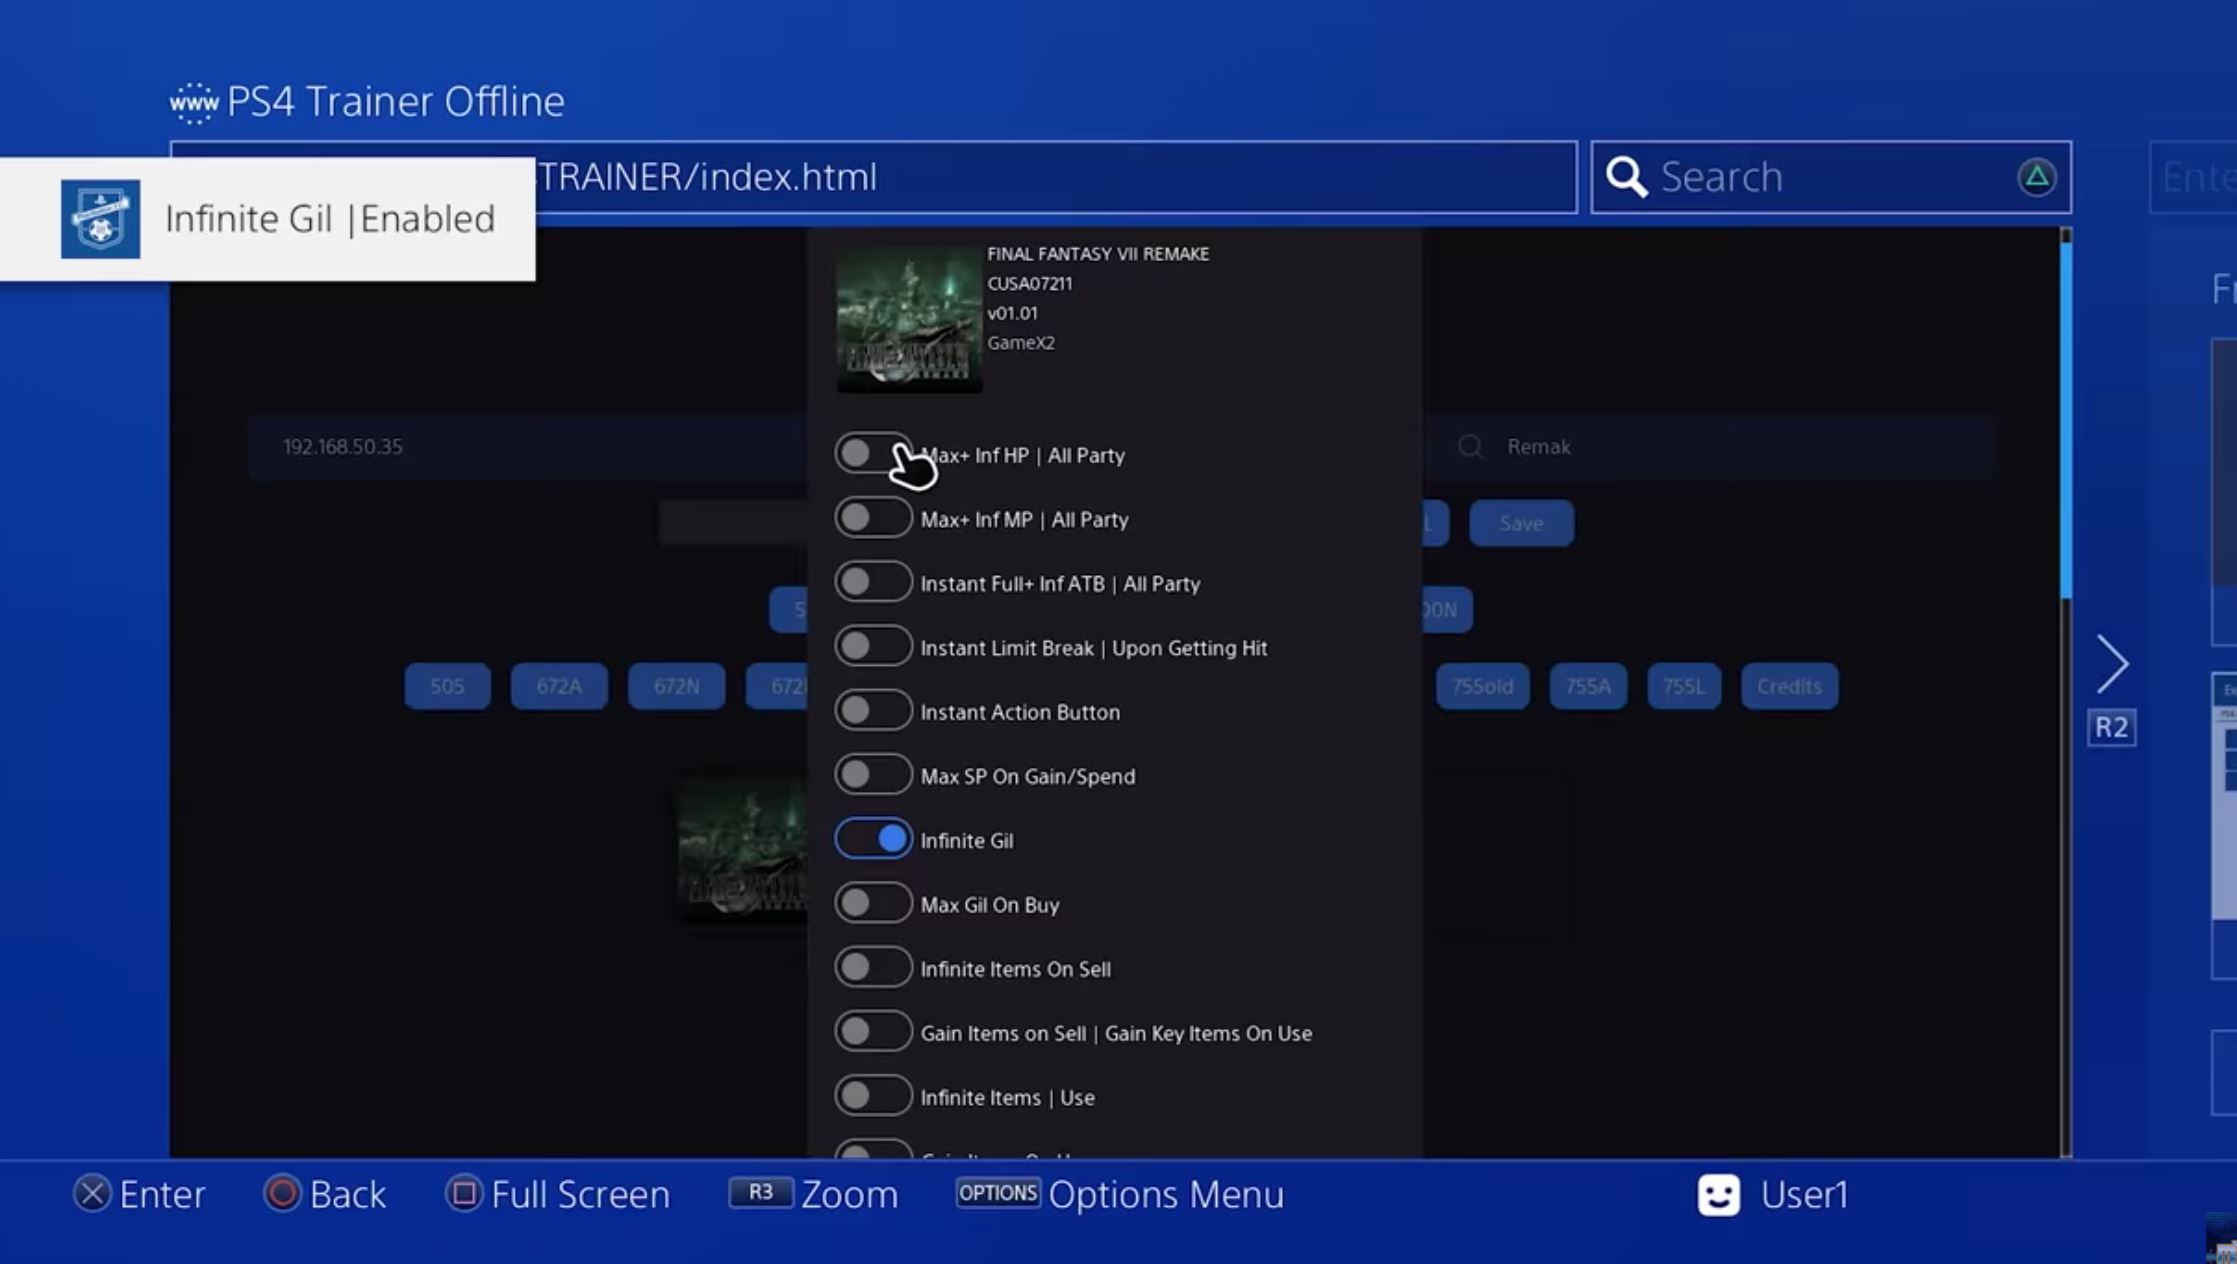Turn on Instant Full+ Inf ATB toggle
Viewport: 2237px width, 1264px height.
pyautogui.click(x=873, y=582)
